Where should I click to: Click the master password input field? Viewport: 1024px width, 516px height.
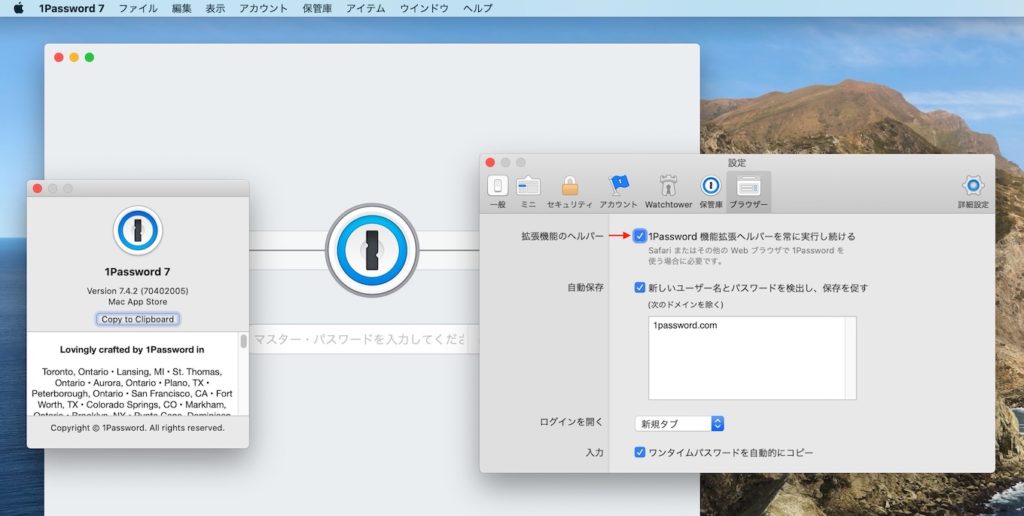pos(358,340)
